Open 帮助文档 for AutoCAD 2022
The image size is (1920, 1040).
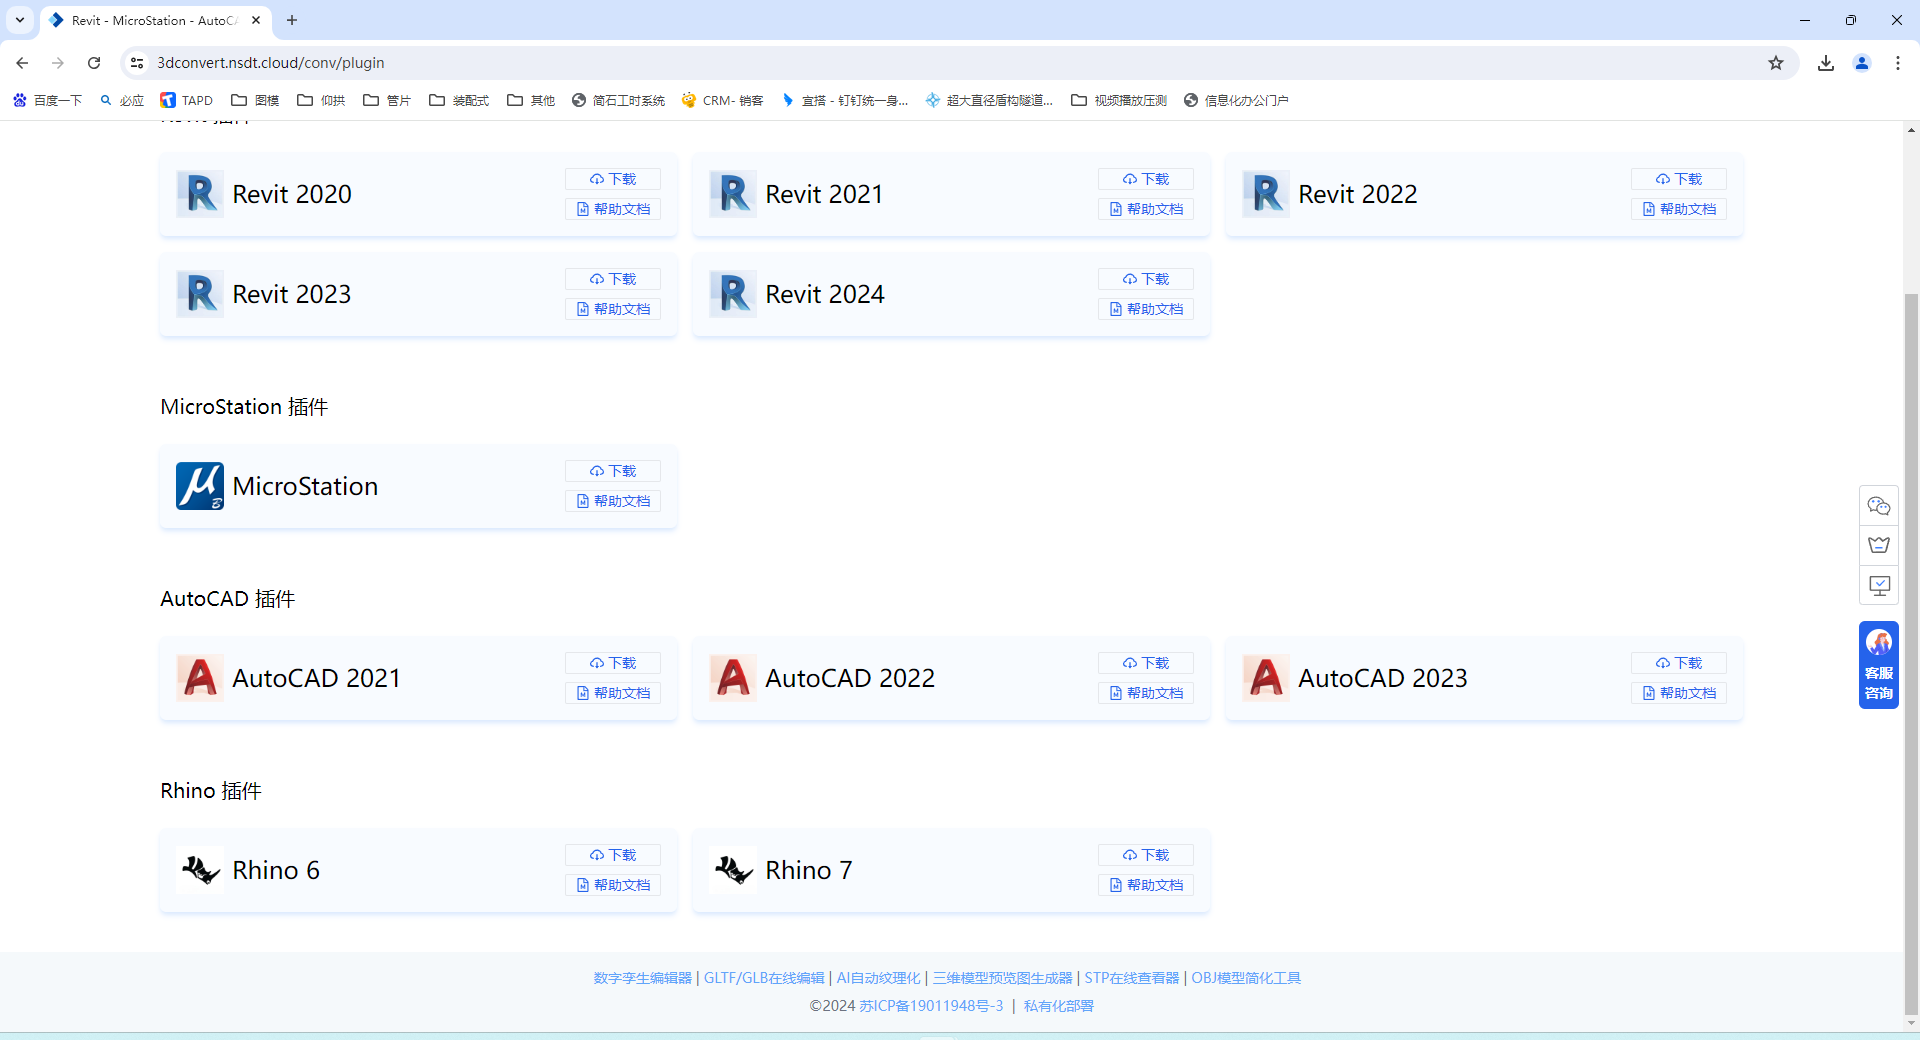(x=1145, y=693)
